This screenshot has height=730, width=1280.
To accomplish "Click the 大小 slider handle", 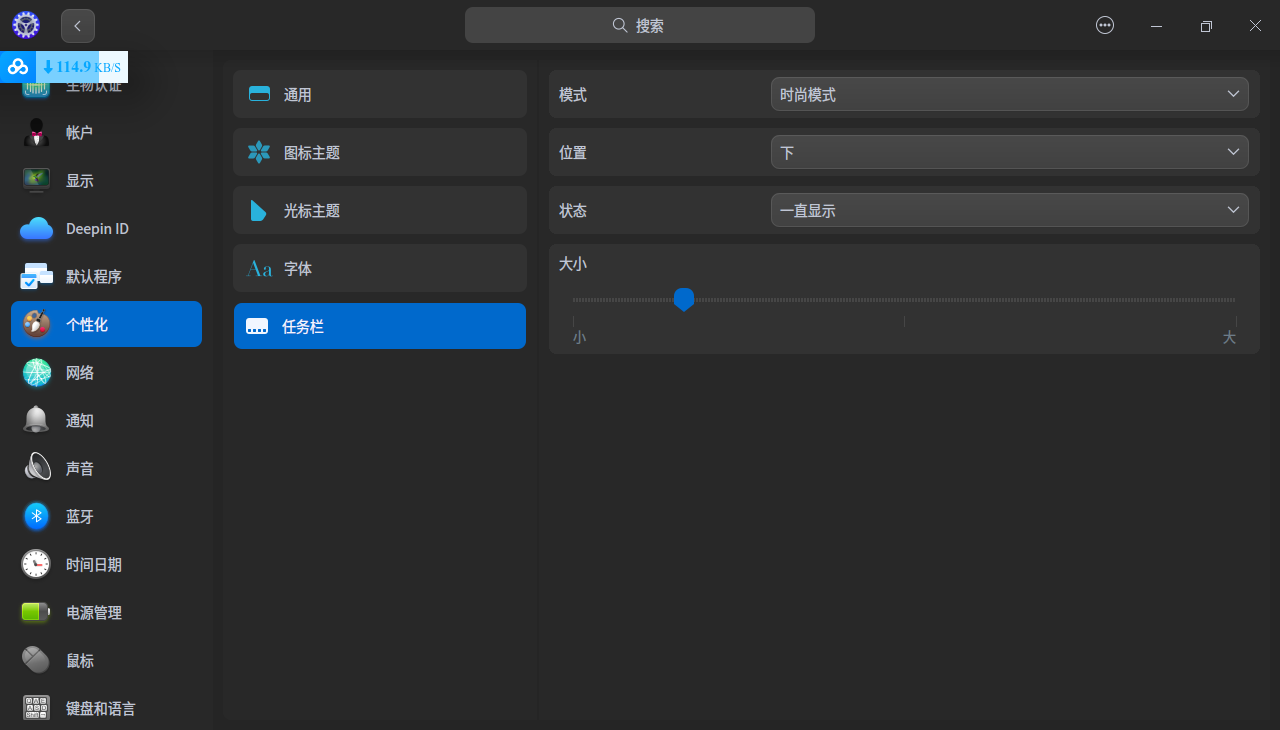I will pyautogui.click(x=684, y=299).
